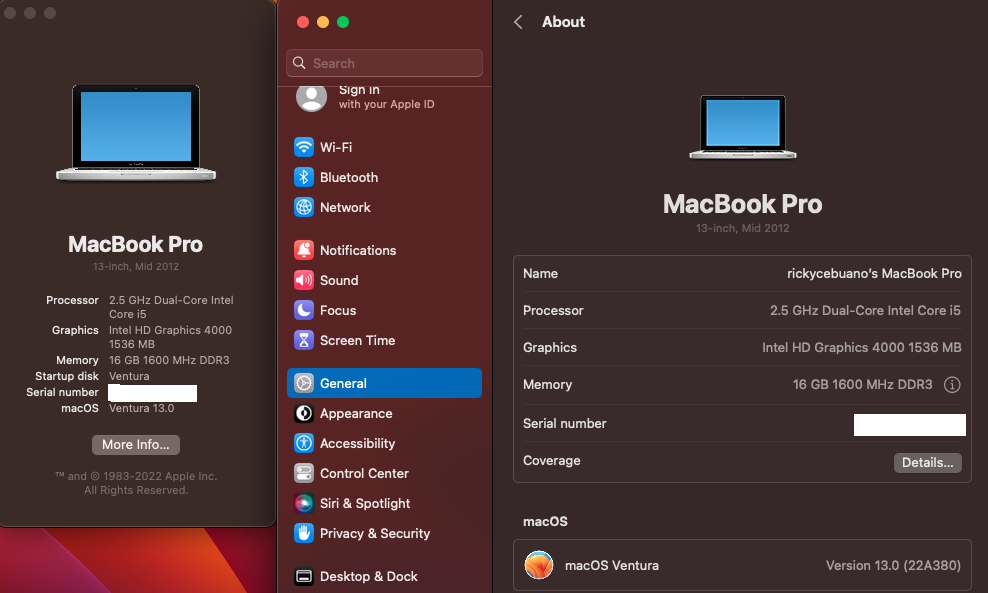This screenshot has width=988, height=593.
Task: Open Desktop & Dock settings
Action: (x=369, y=576)
